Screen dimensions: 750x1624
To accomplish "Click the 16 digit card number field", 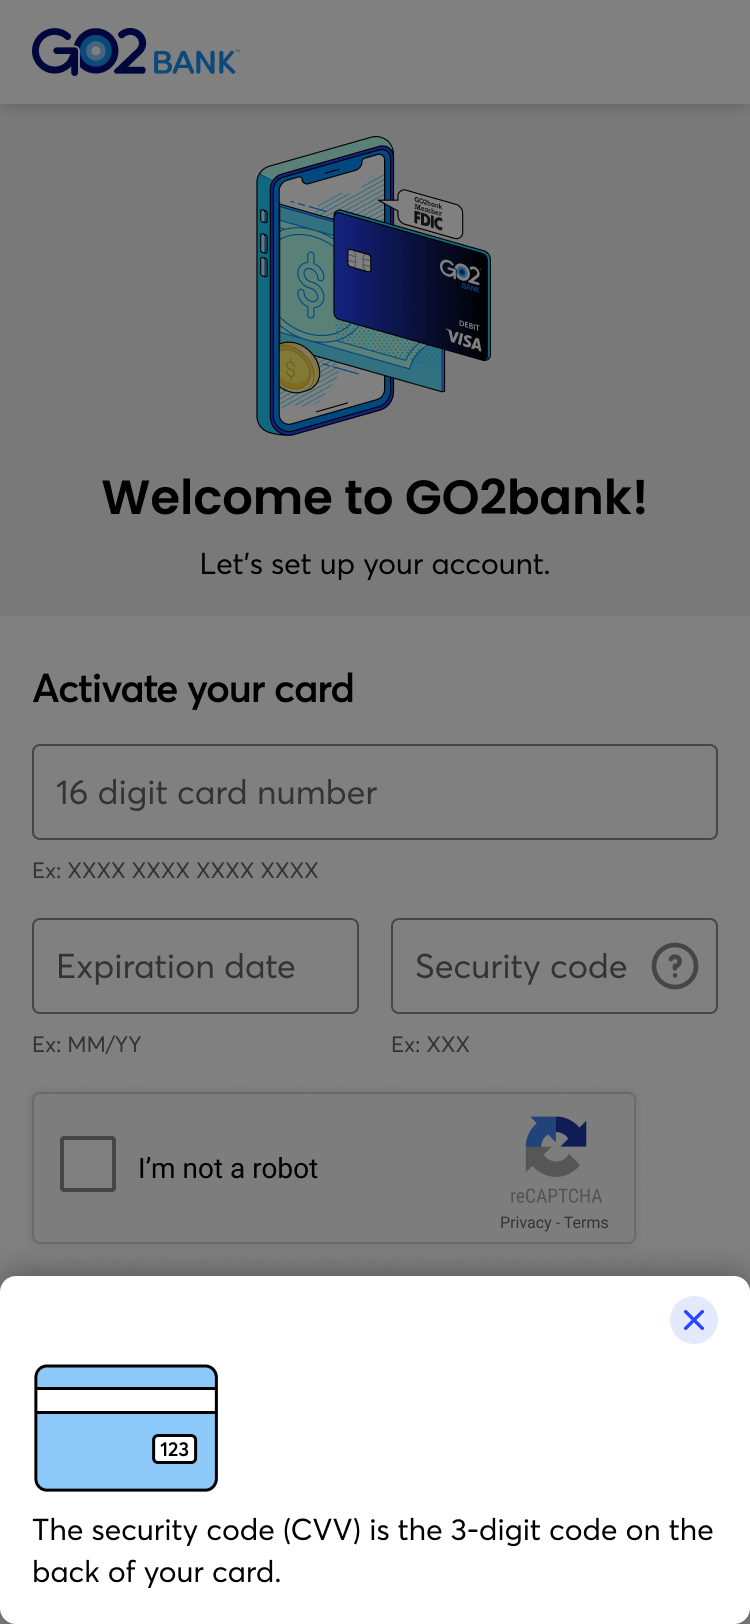I will tap(375, 792).
